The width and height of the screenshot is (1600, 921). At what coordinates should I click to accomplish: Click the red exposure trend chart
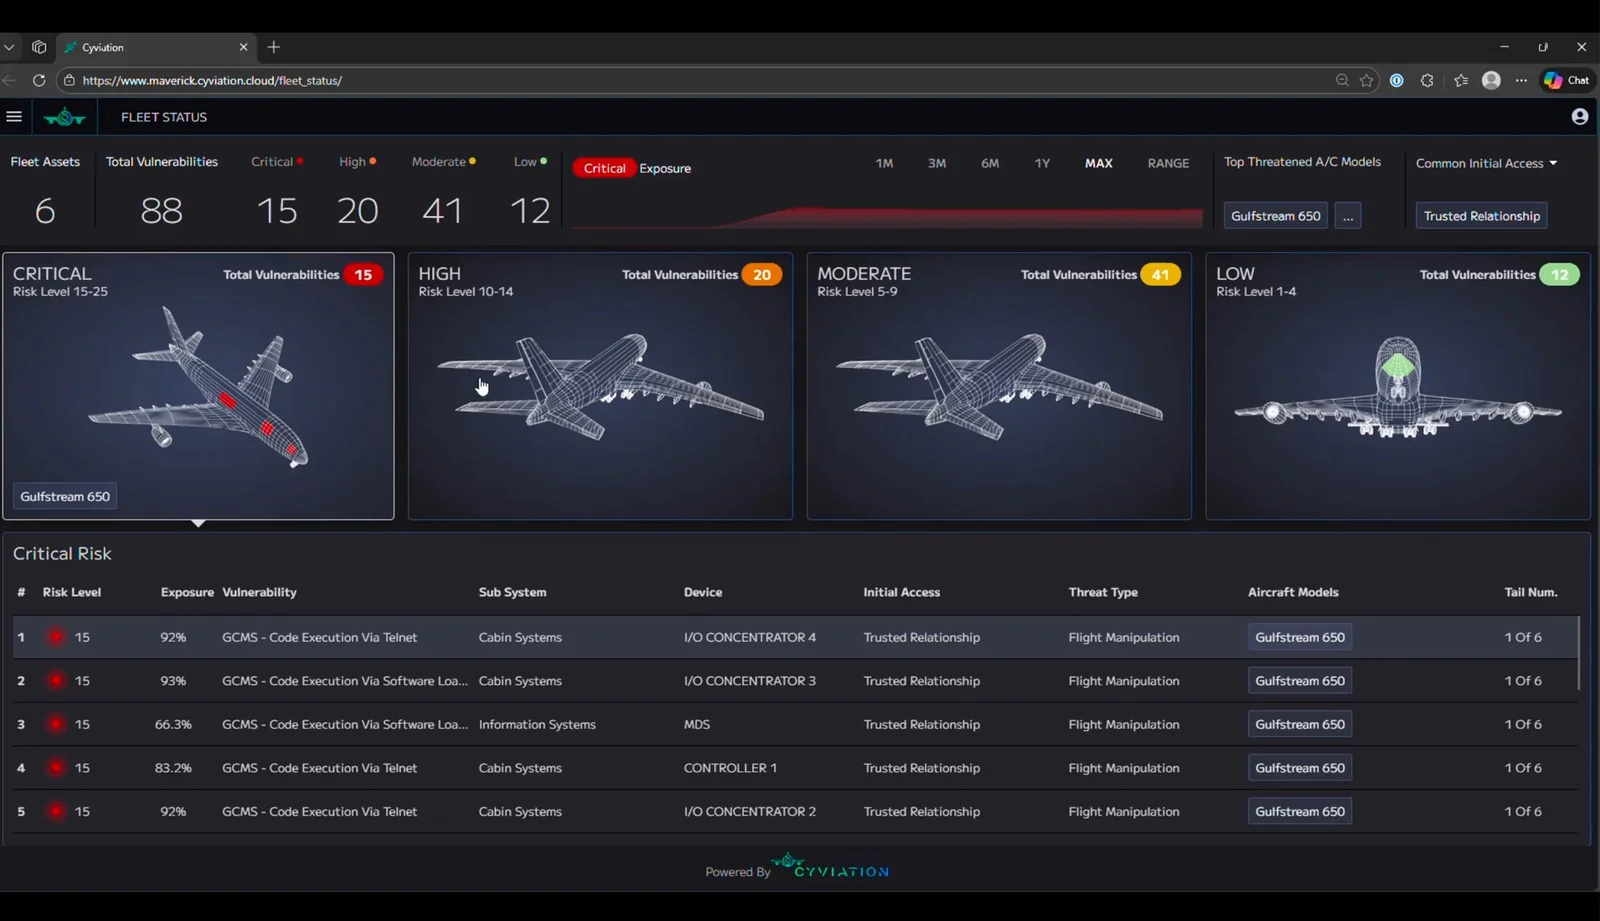coord(888,217)
